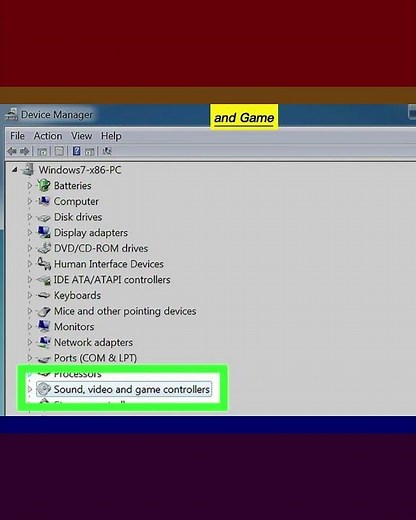Screen dimensions: 416x520
Task: Expand the Disk drives category
Action: 30,217
